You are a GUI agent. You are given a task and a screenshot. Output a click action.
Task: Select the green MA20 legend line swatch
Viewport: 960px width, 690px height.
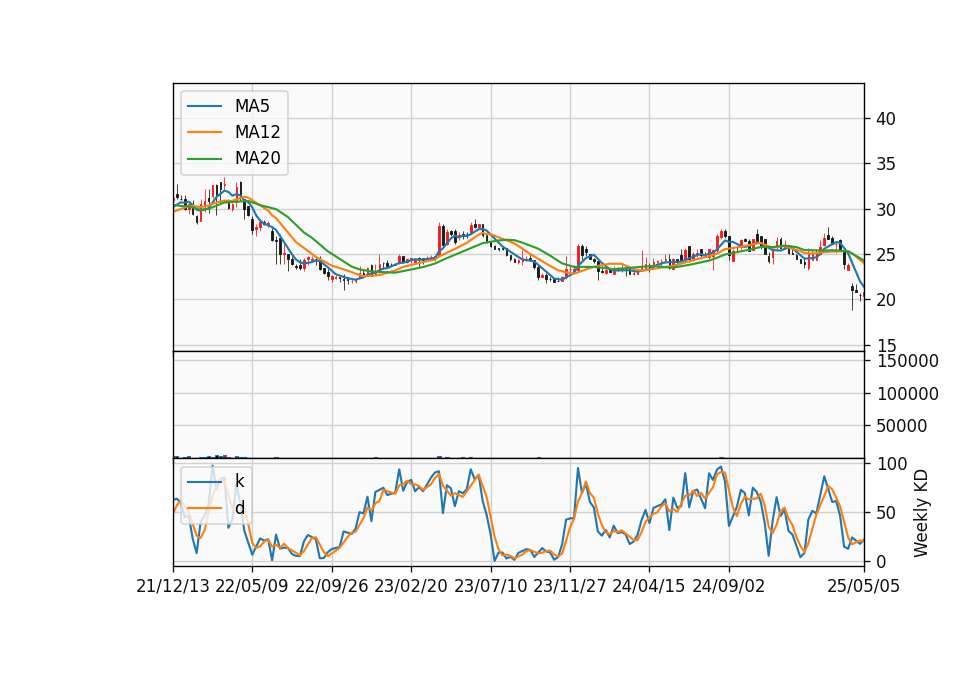point(204,158)
